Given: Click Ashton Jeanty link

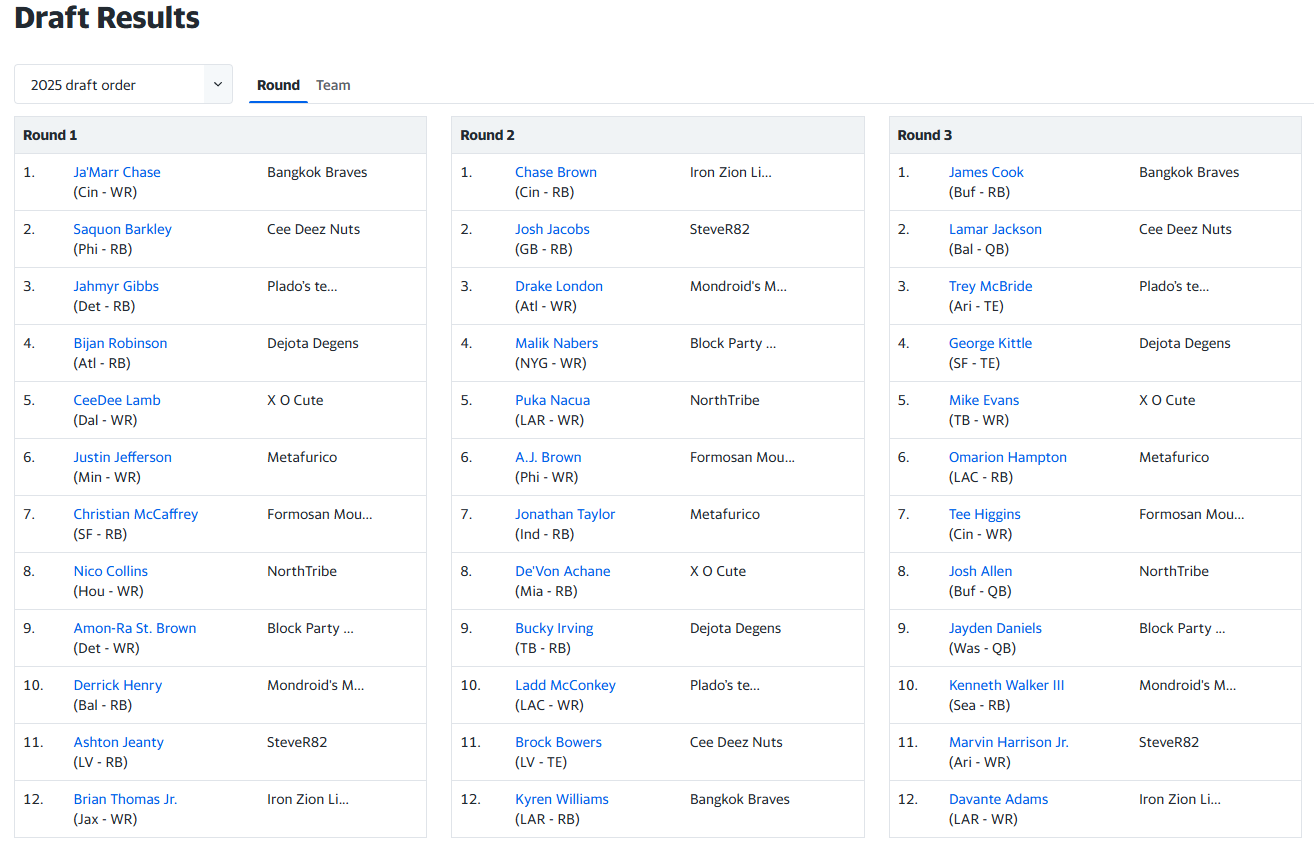Looking at the screenshot, I should pos(118,742).
